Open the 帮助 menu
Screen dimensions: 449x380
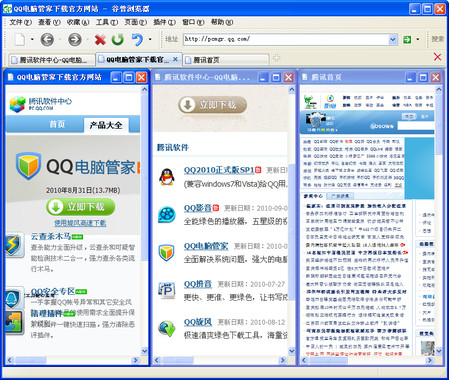click(x=222, y=22)
